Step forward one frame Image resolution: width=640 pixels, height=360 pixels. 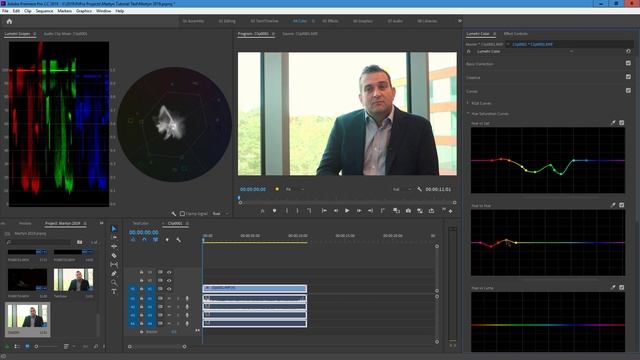(x=359, y=211)
